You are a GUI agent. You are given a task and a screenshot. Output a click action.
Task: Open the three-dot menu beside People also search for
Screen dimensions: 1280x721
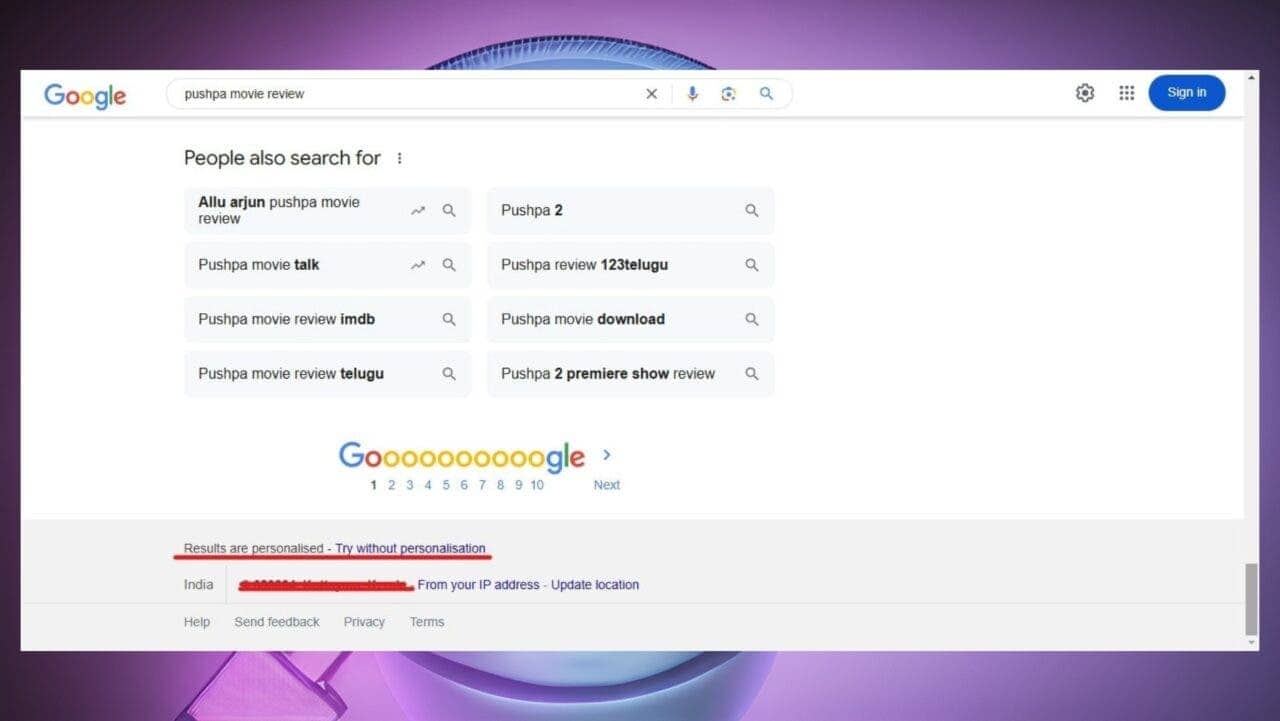(400, 158)
